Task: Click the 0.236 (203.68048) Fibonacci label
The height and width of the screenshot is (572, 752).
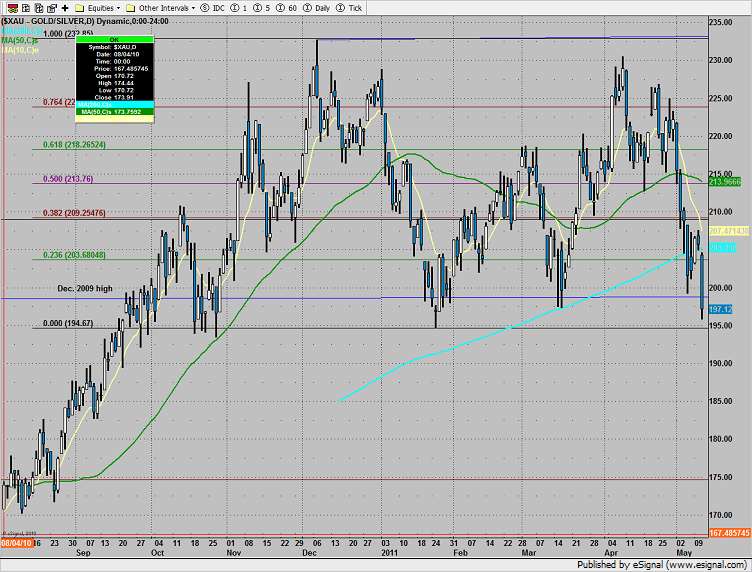Action: point(74,255)
